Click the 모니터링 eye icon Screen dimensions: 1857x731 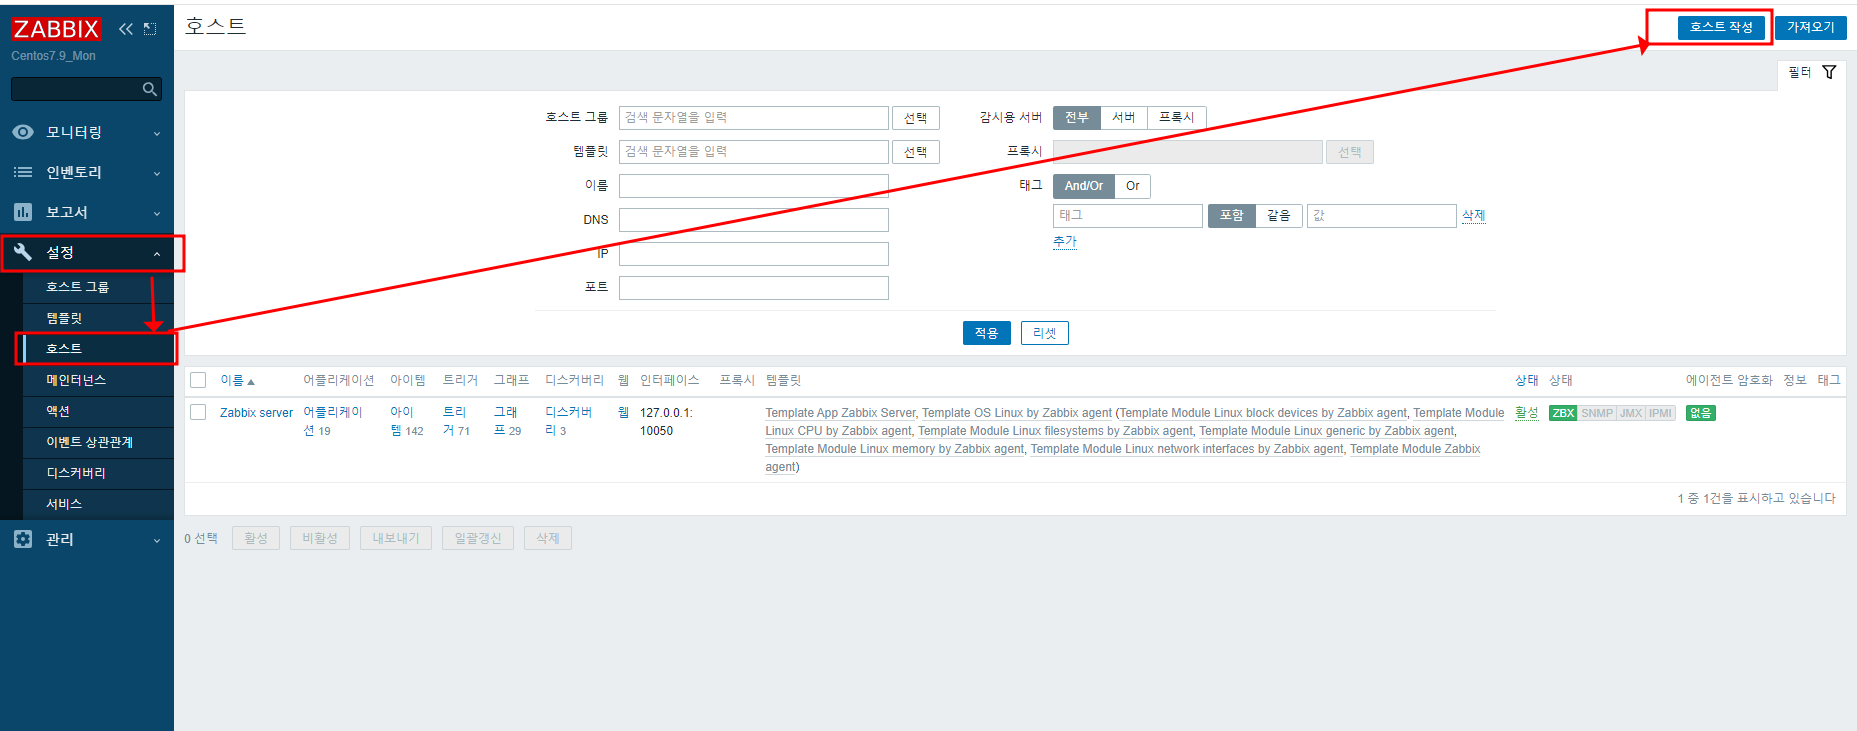pos(23,132)
